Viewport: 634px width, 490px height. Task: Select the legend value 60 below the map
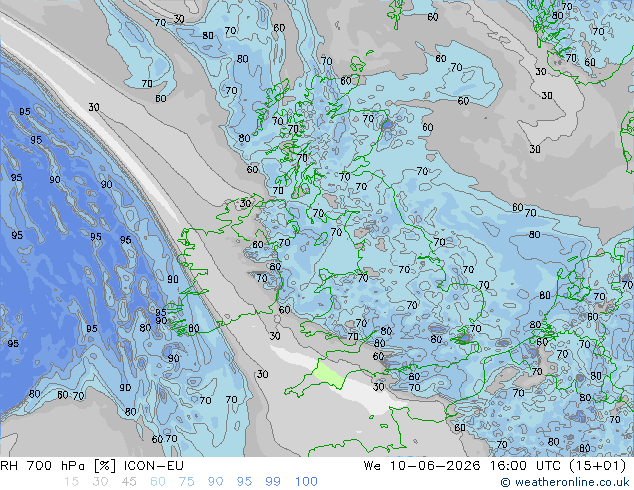(158, 482)
